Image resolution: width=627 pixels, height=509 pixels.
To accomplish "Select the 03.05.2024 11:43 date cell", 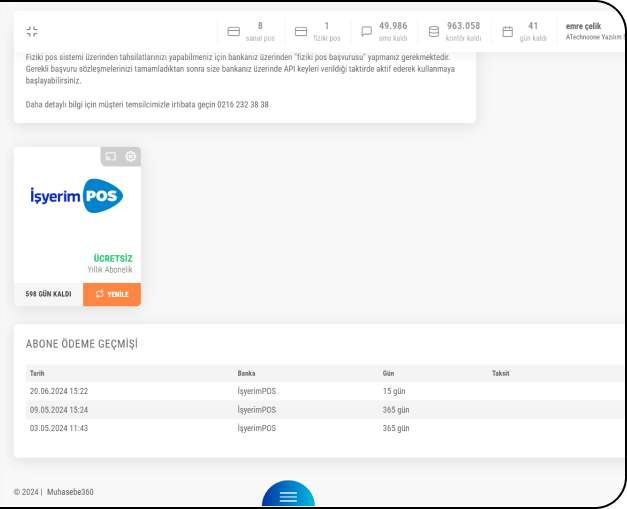I will [59, 428].
